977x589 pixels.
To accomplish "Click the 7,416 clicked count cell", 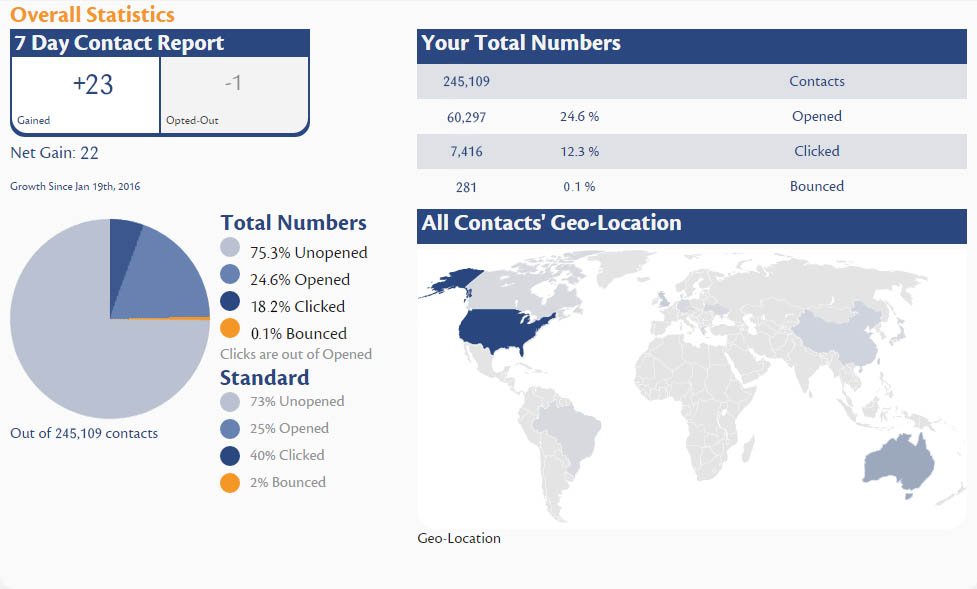I will (x=466, y=151).
